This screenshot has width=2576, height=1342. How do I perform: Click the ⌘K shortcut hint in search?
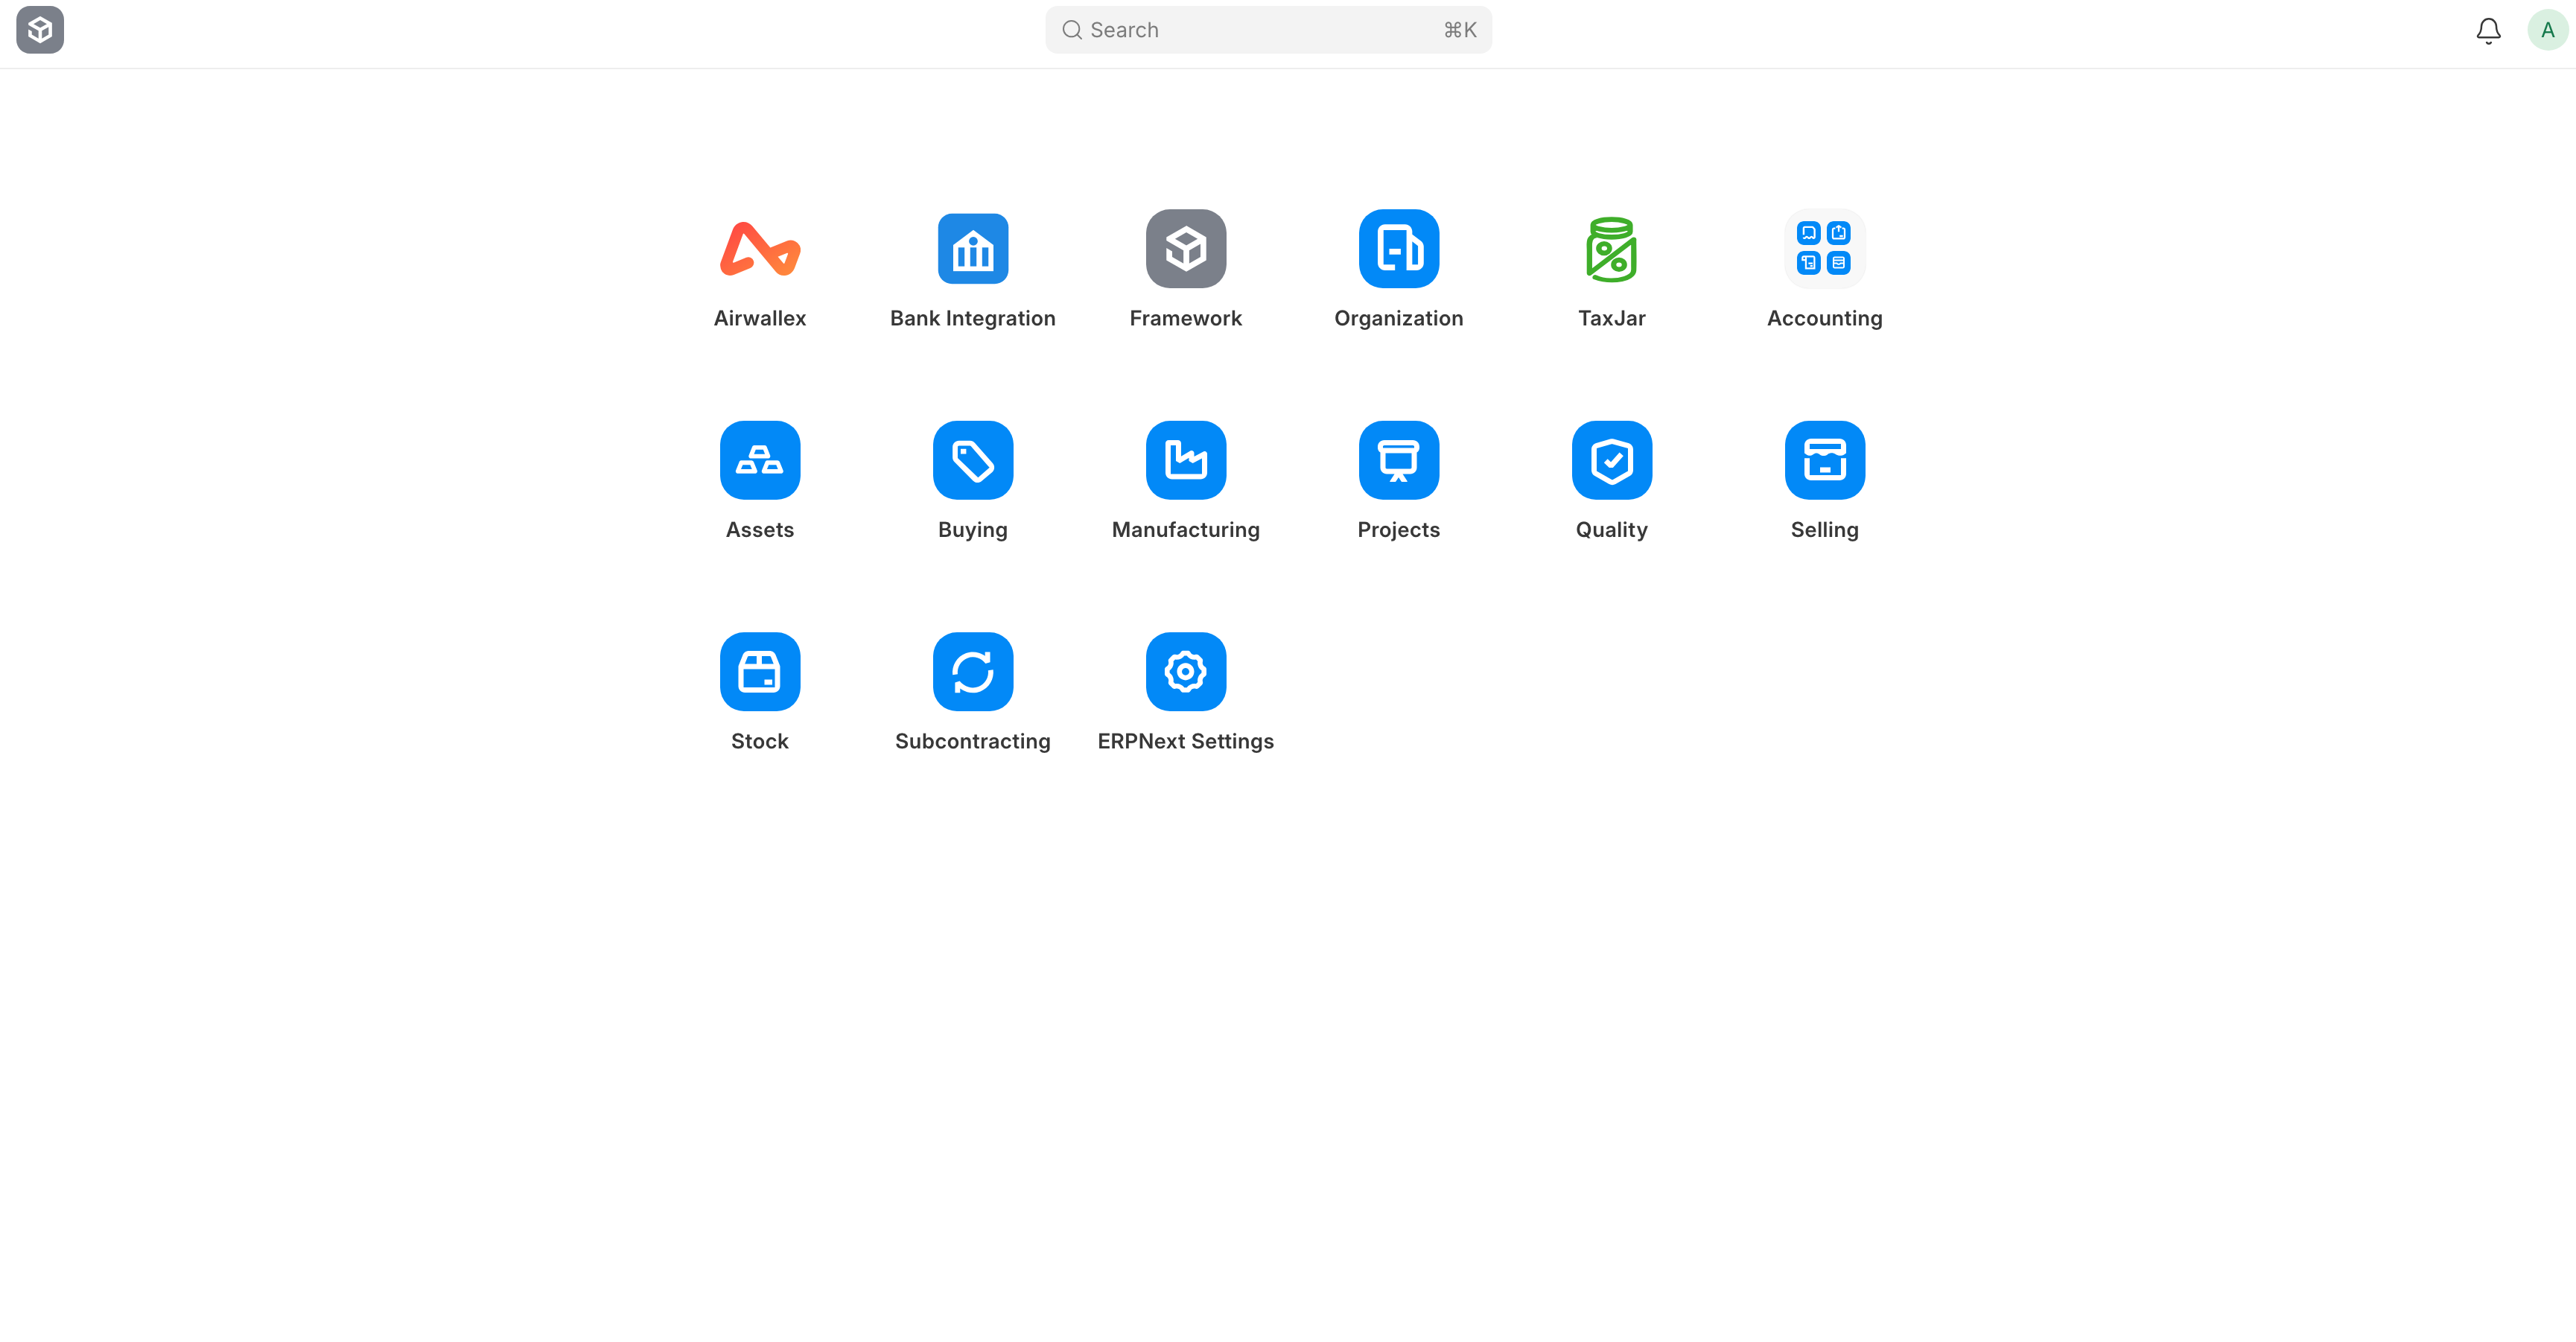1460,30
